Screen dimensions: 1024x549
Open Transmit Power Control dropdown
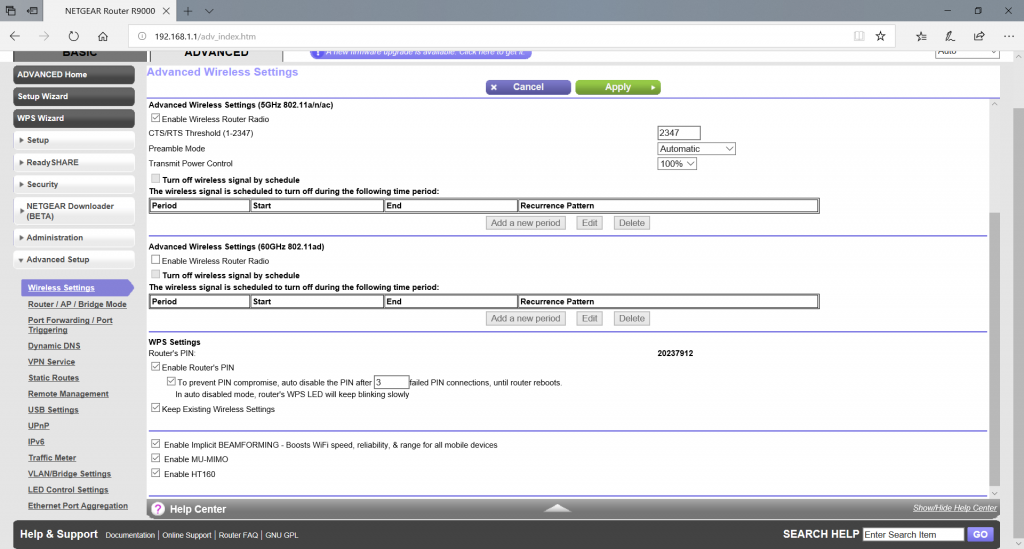pyautogui.click(x=677, y=163)
